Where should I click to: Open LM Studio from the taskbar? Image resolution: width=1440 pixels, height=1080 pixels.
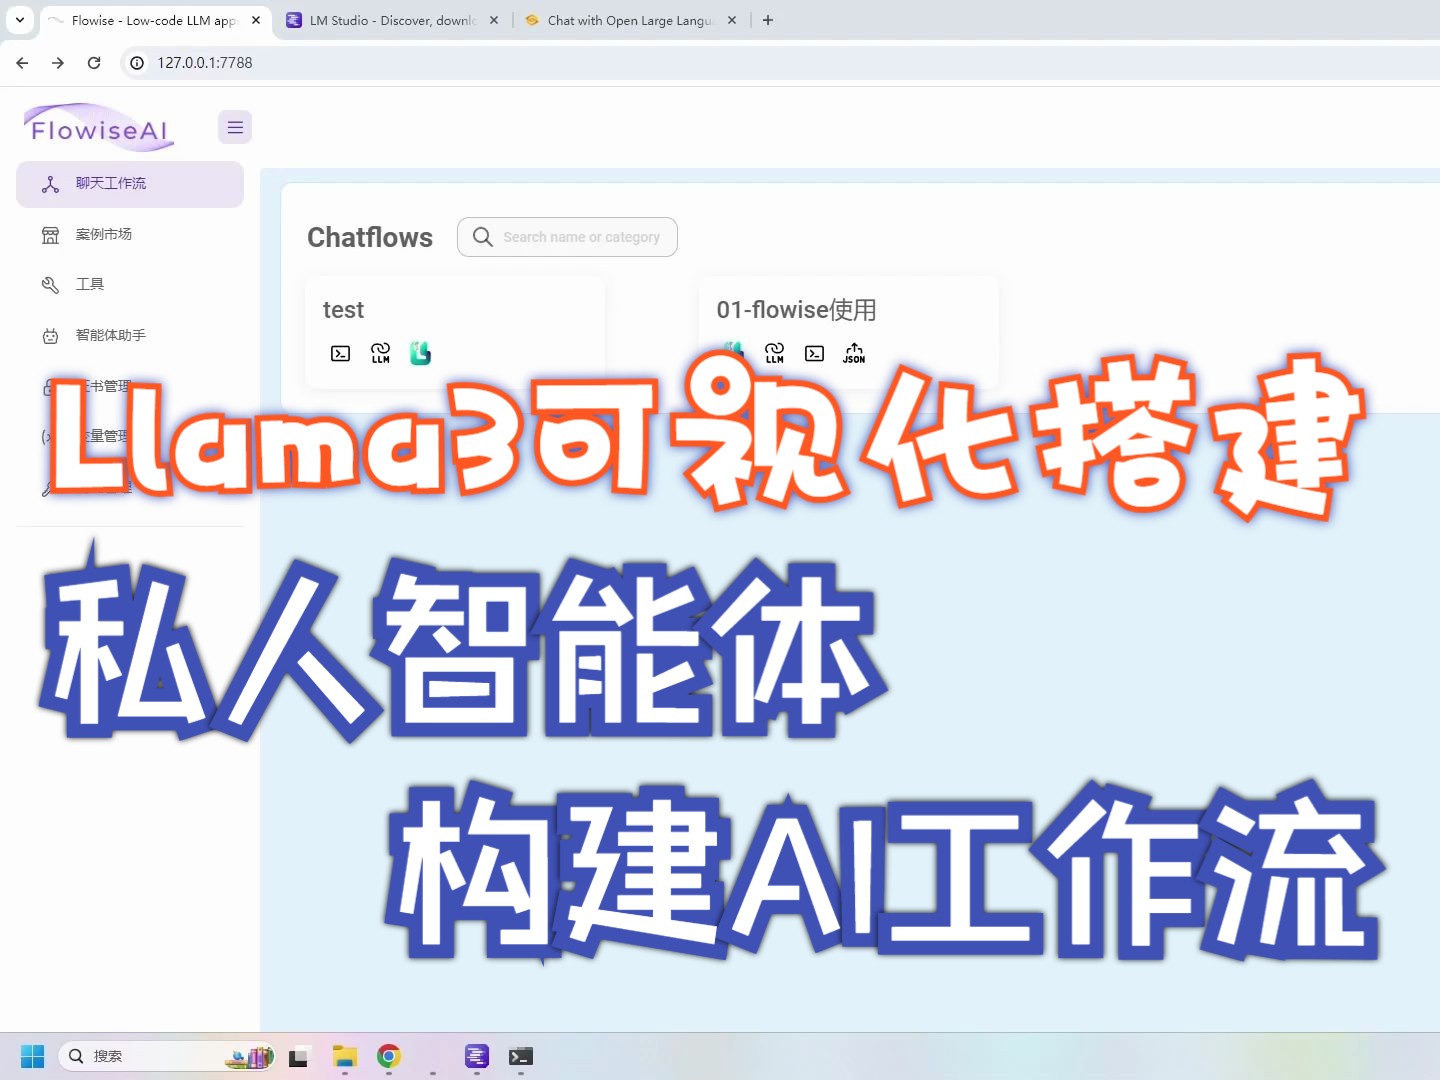click(x=477, y=1056)
